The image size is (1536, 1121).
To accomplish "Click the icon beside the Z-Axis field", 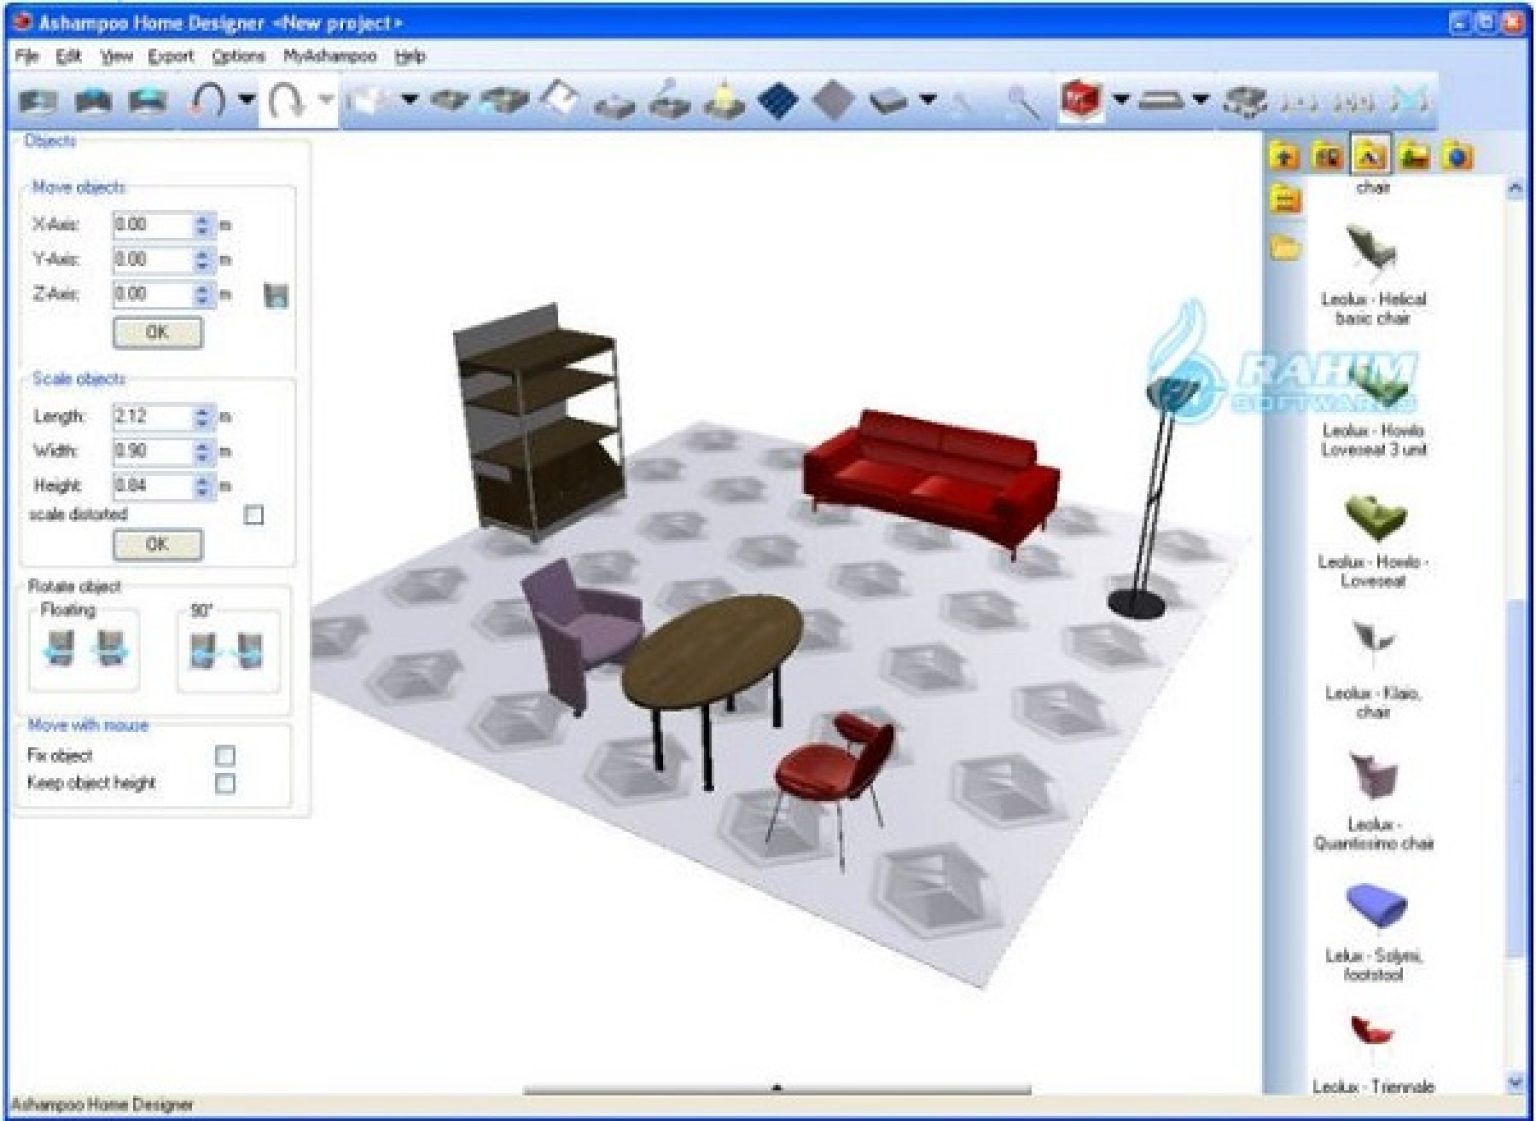I will (x=276, y=295).
